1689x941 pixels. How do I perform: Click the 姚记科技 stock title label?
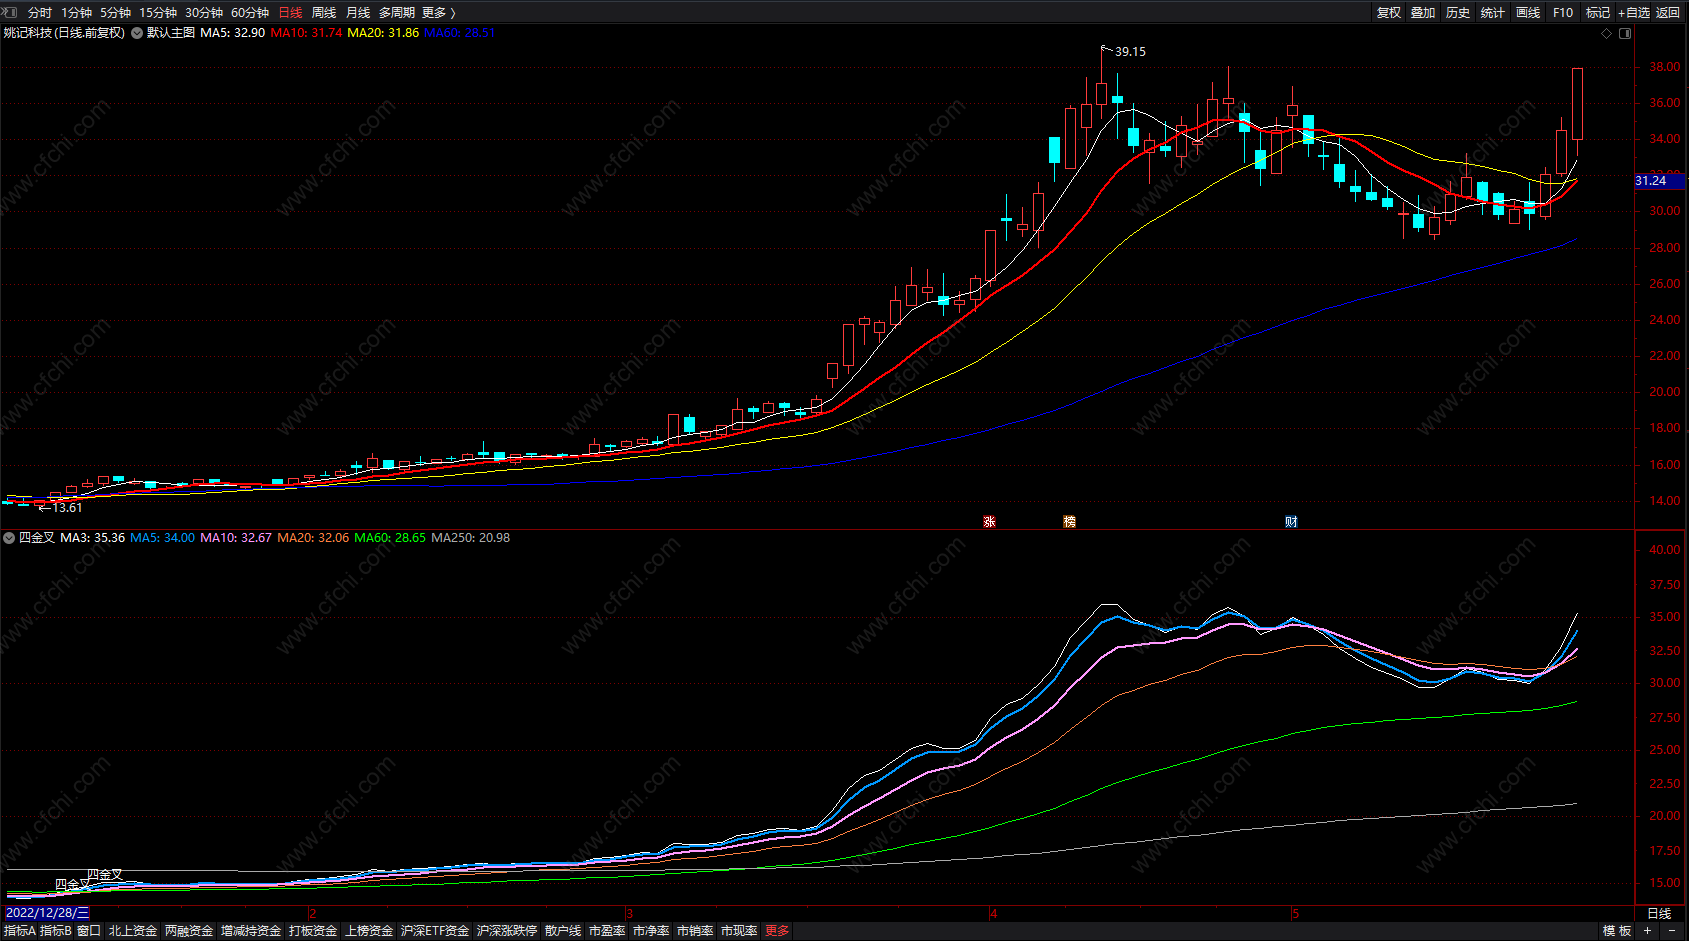pyautogui.click(x=64, y=33)
